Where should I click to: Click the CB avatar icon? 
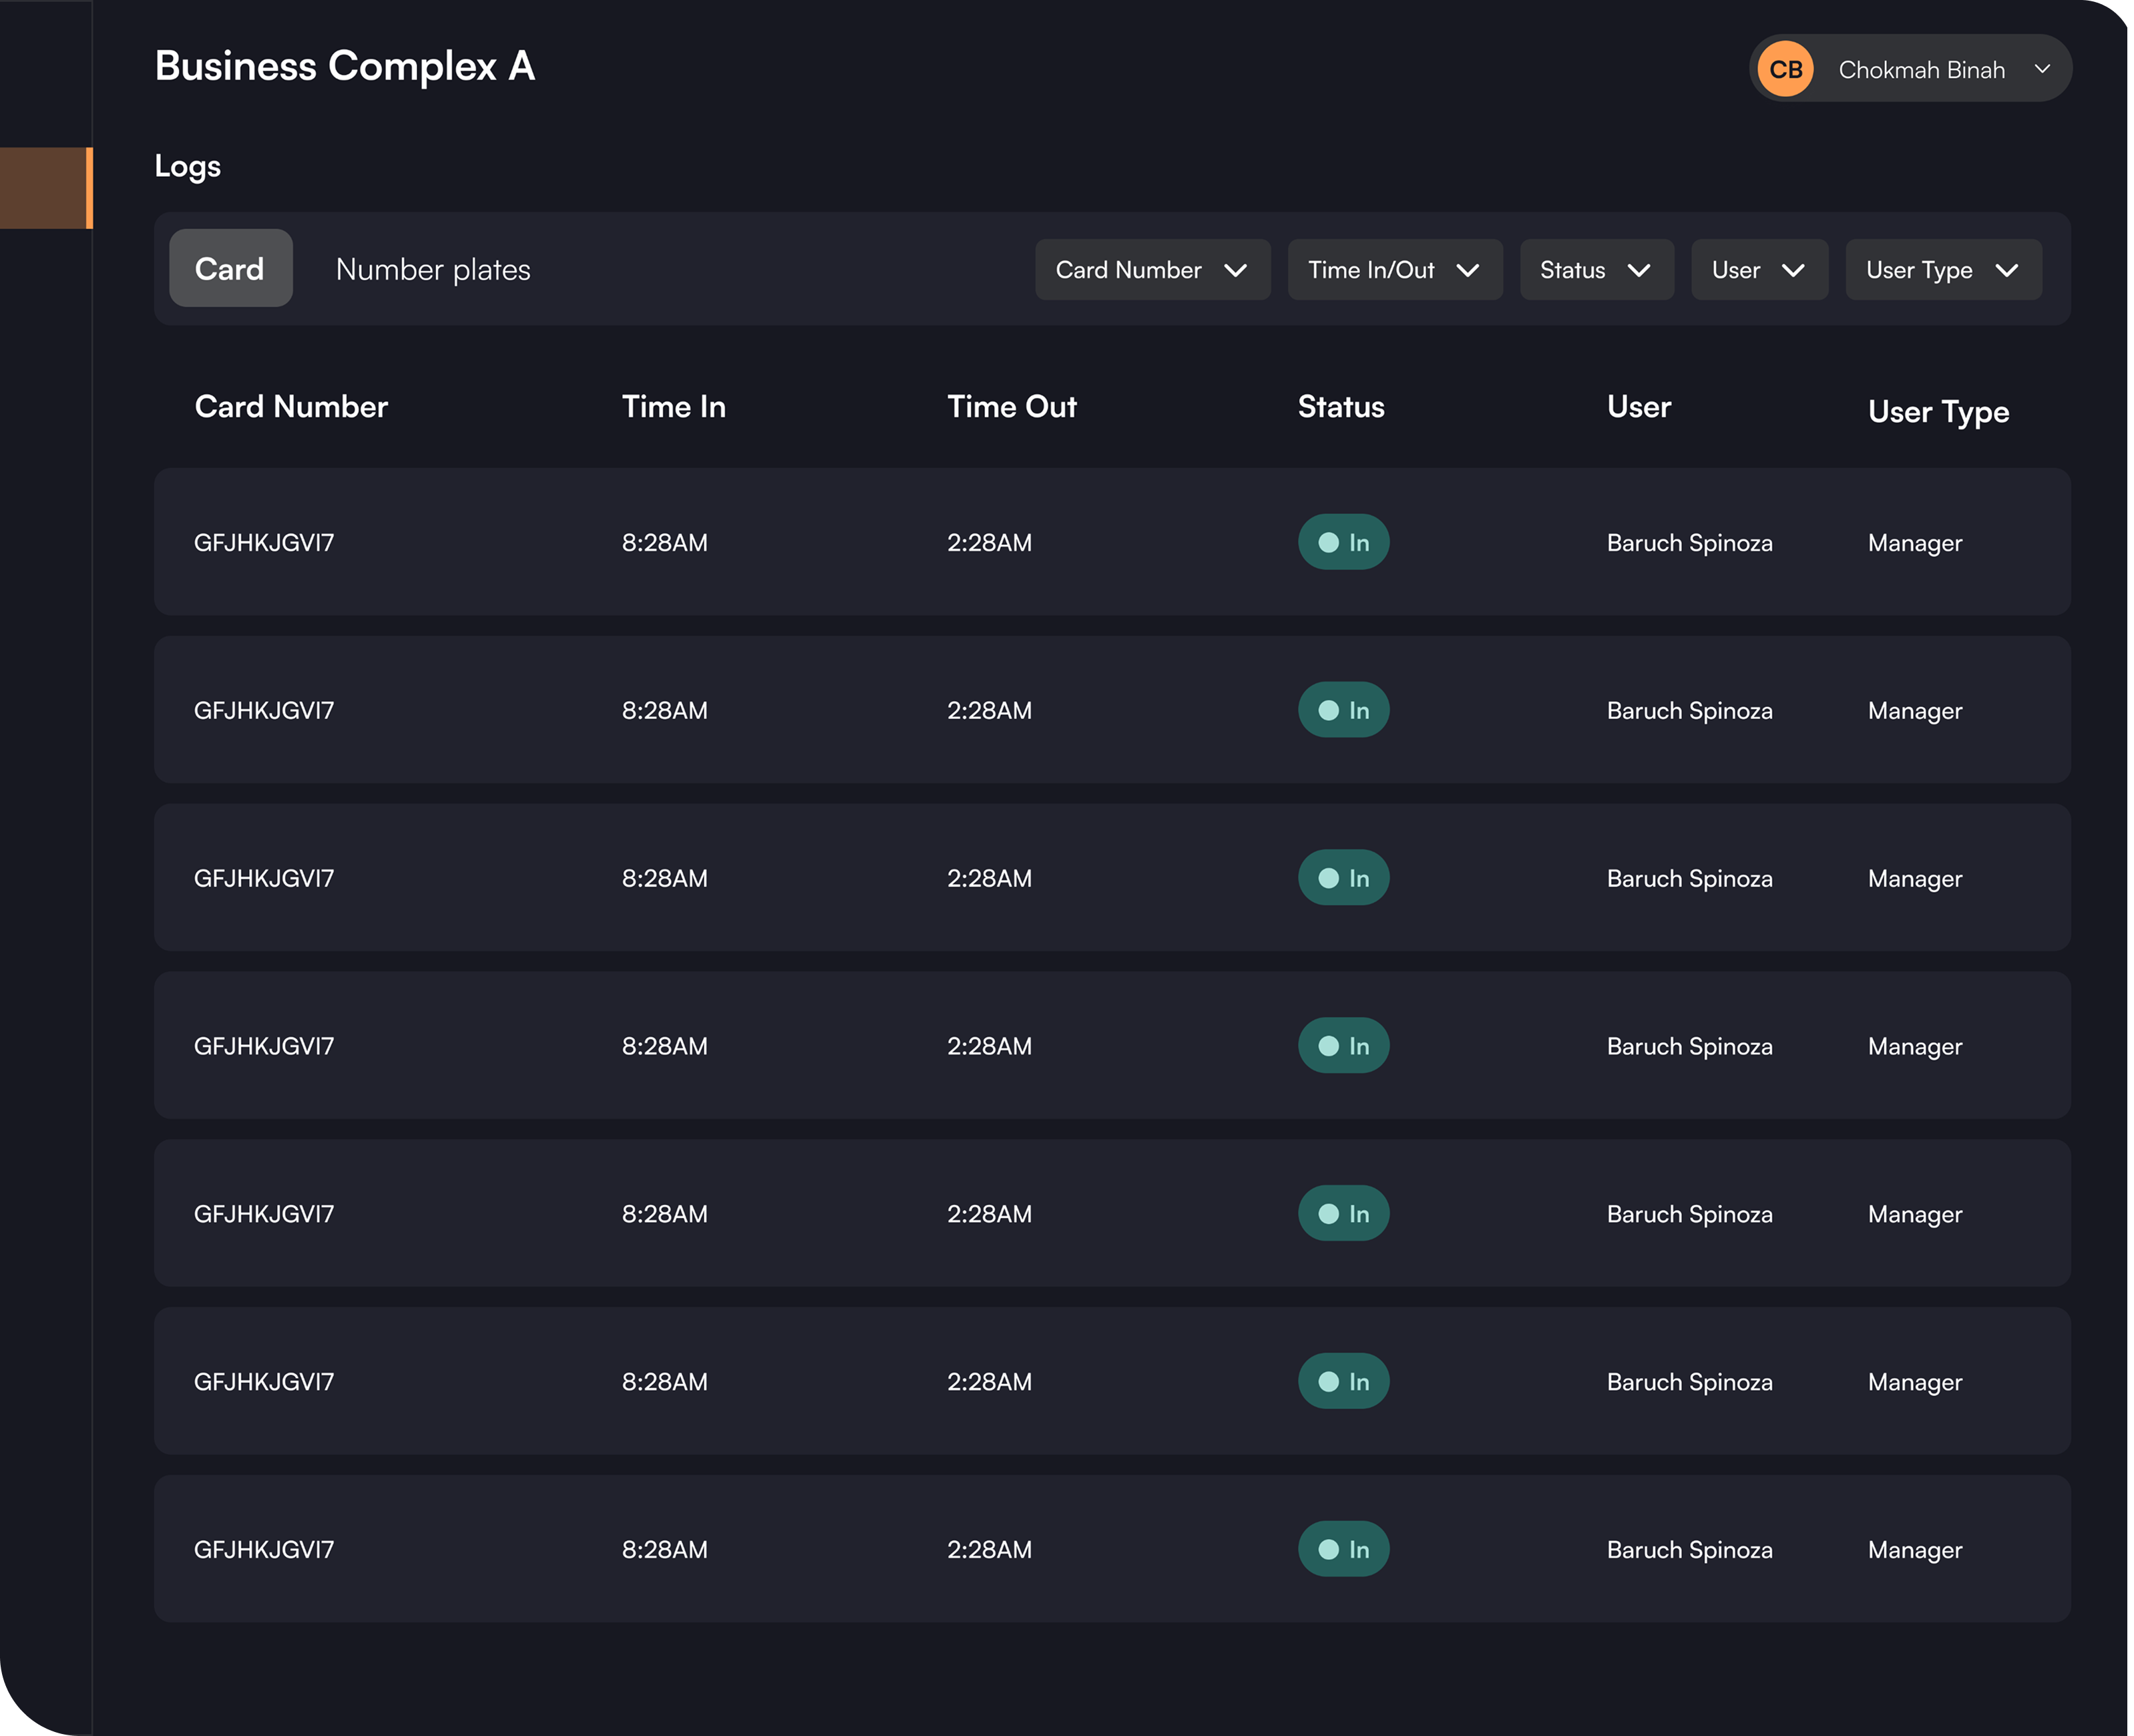click(x=1785, y=69)
